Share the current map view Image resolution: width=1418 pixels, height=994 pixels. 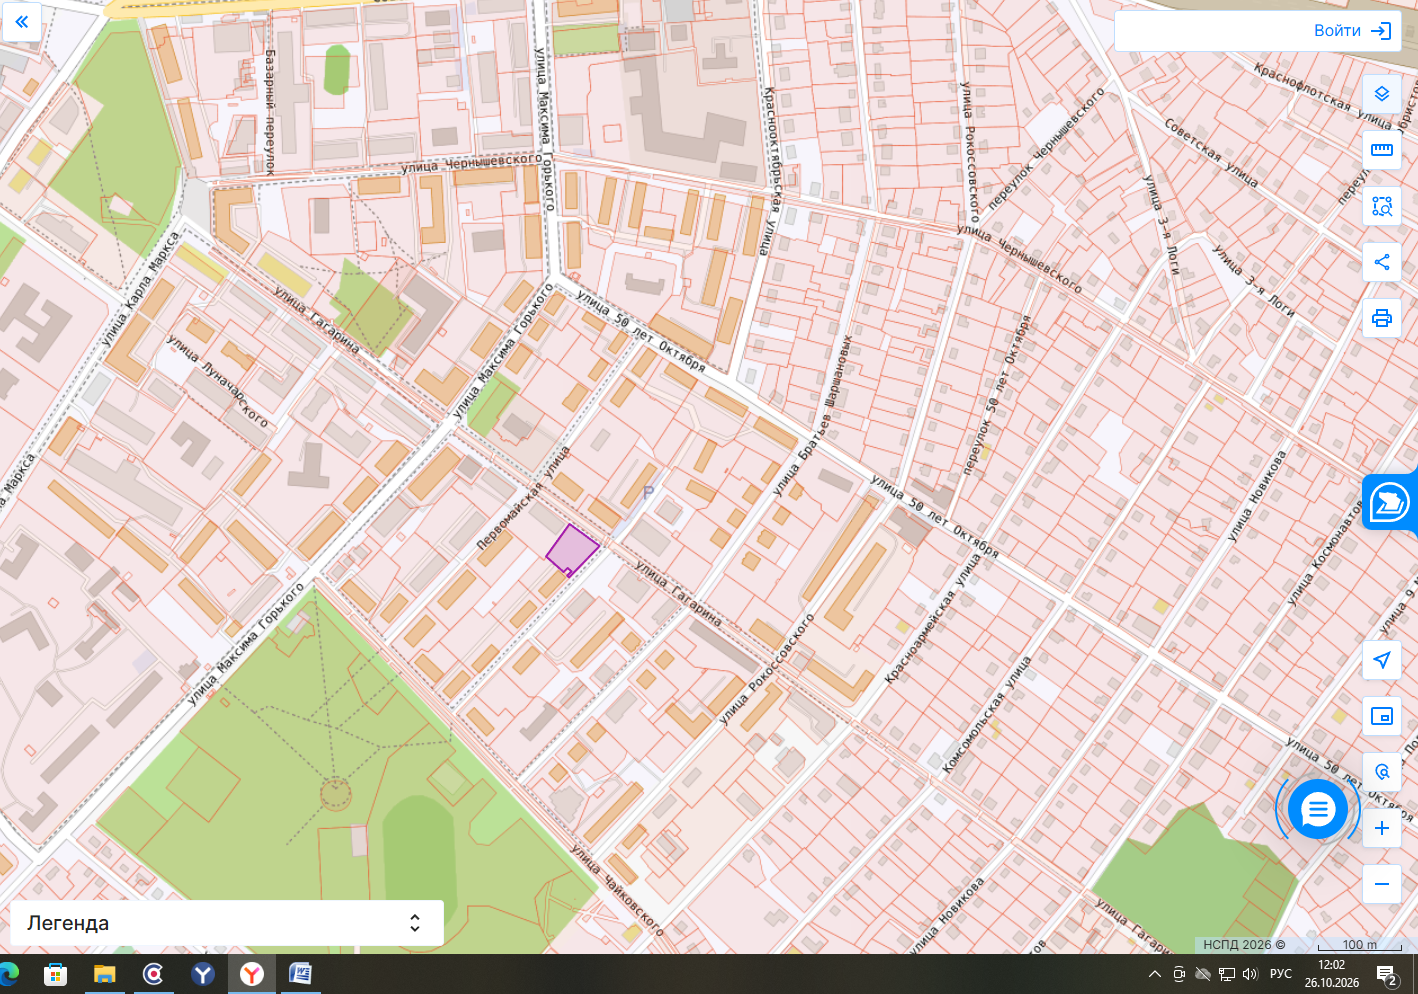(x=1382, y=262)
